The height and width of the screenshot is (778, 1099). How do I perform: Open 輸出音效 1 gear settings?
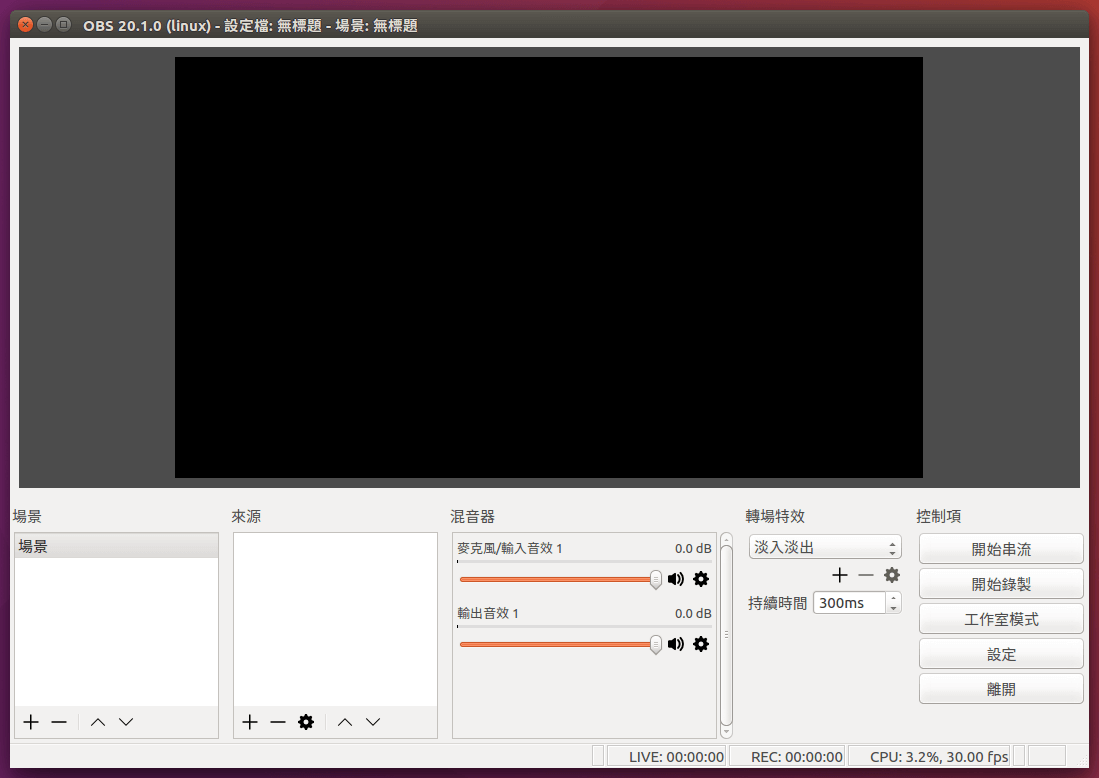pos(701,644)
